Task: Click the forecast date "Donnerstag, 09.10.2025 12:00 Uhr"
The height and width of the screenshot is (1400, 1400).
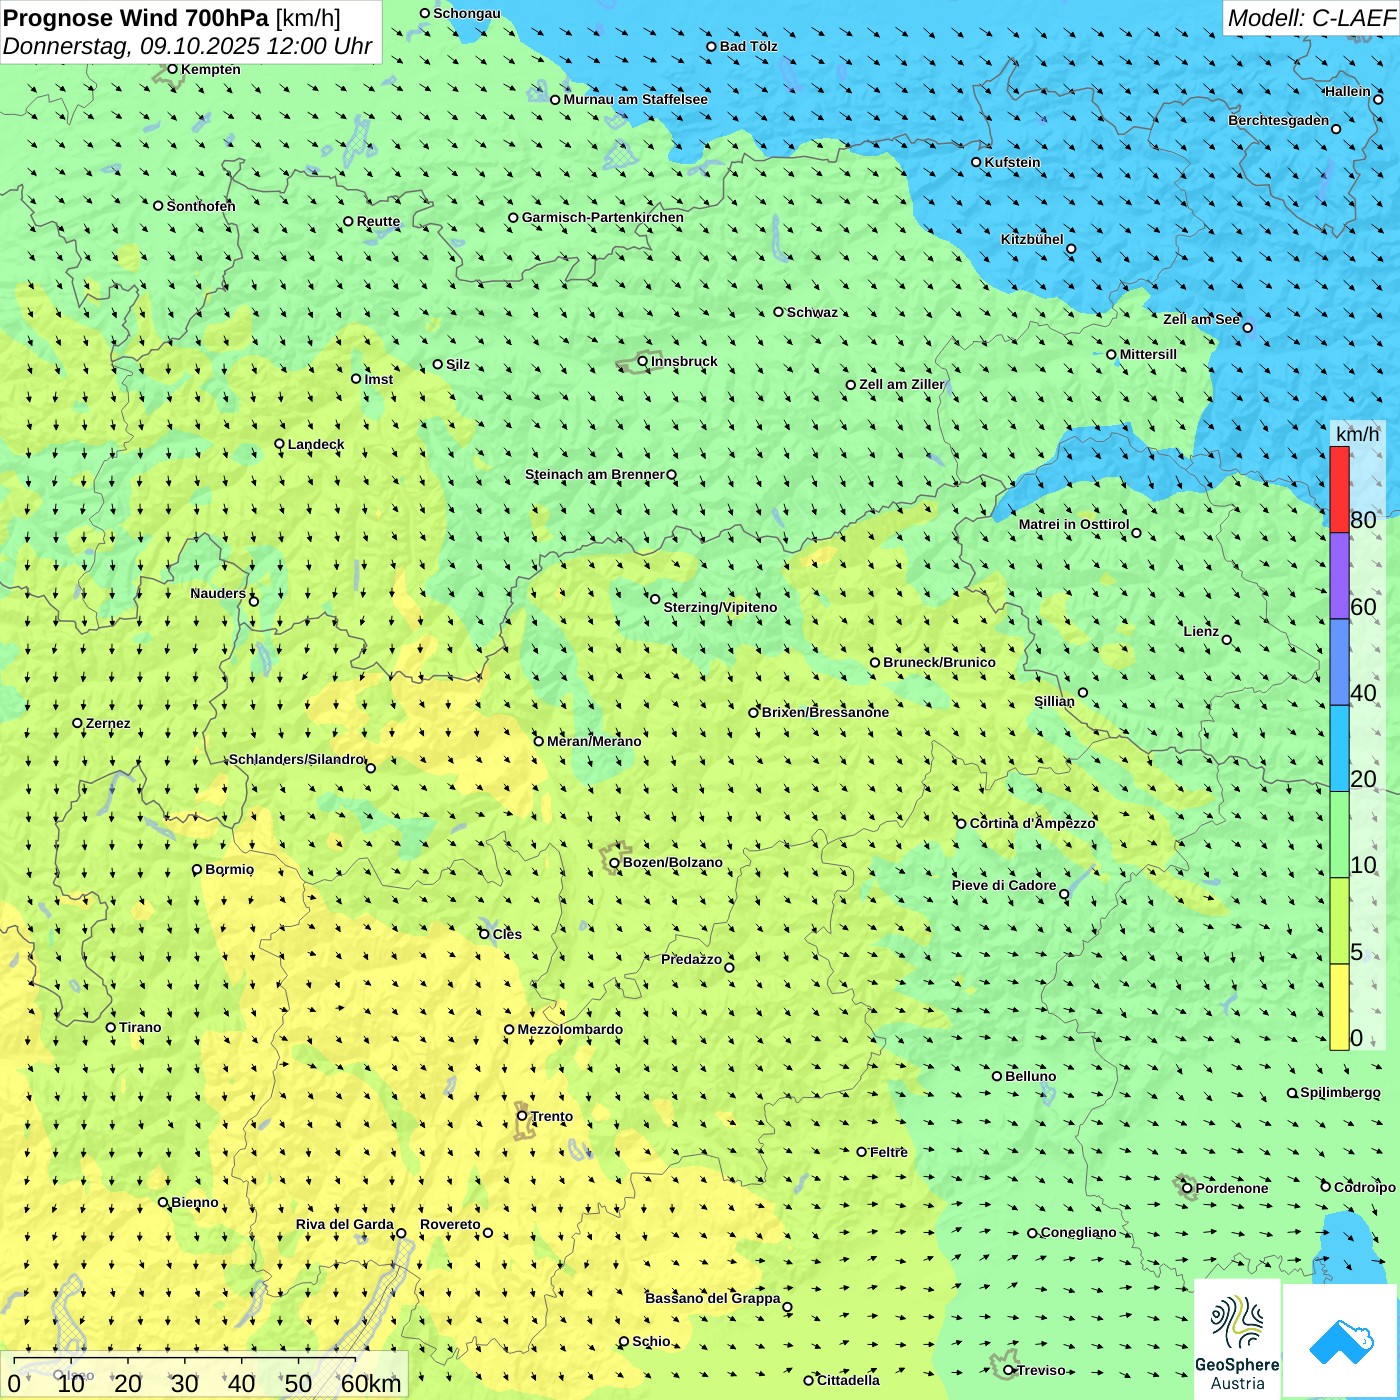Action: coord(187,47)
